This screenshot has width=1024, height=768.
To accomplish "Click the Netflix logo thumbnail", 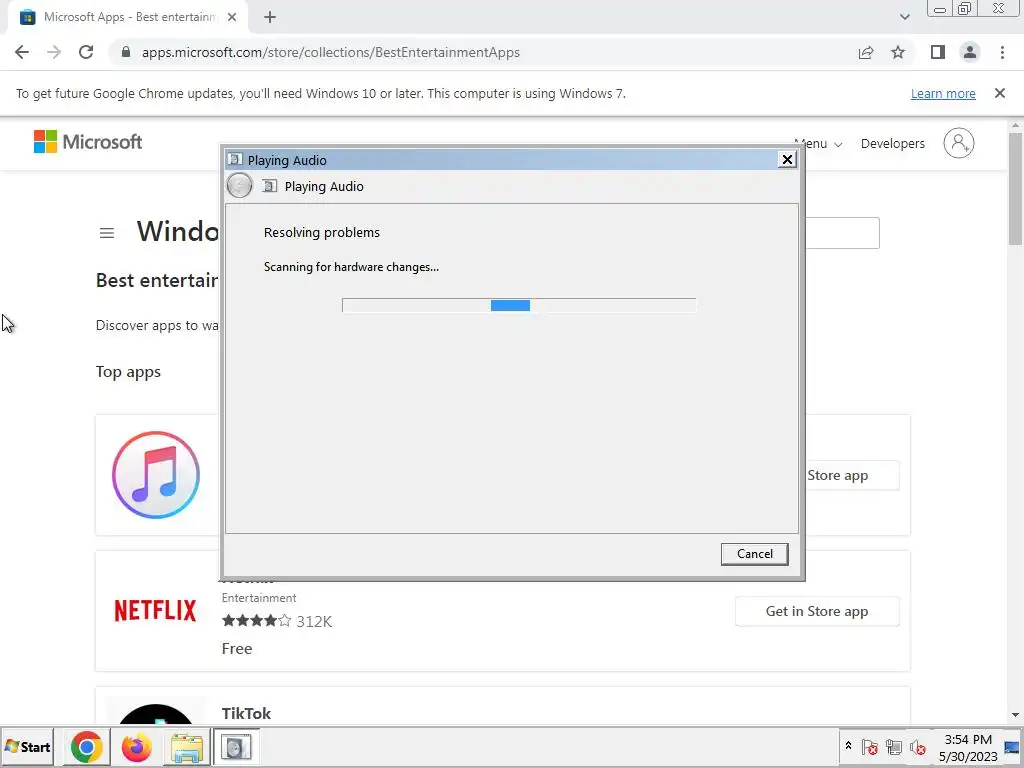I will (155, 611).
